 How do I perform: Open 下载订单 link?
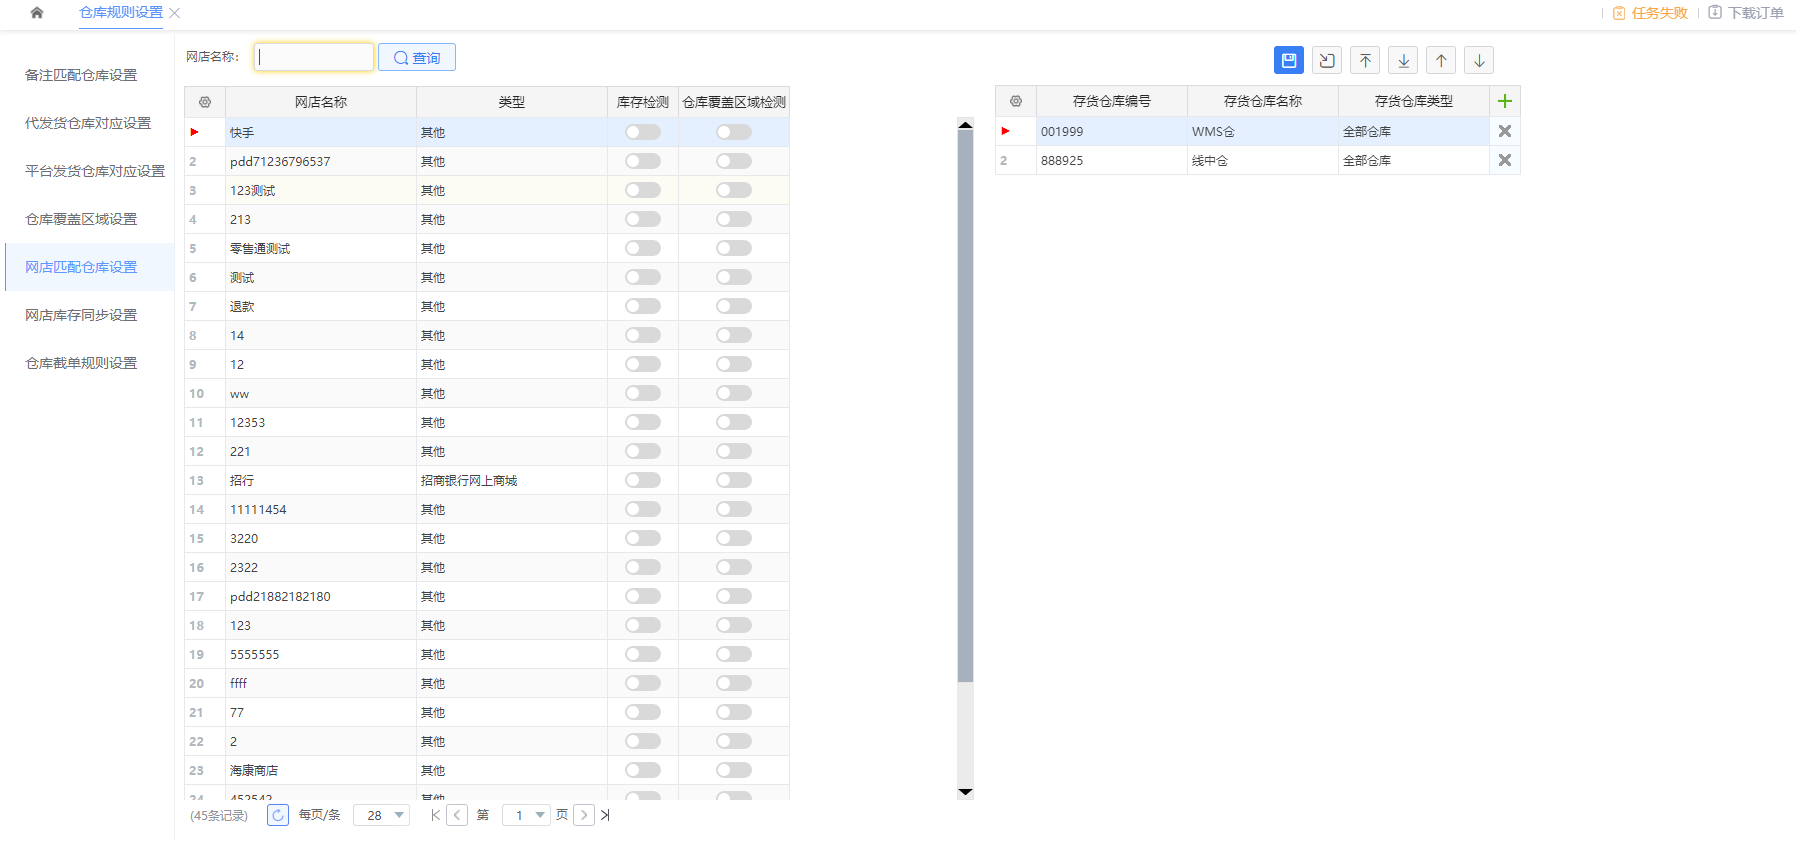tap(1746, 13)
